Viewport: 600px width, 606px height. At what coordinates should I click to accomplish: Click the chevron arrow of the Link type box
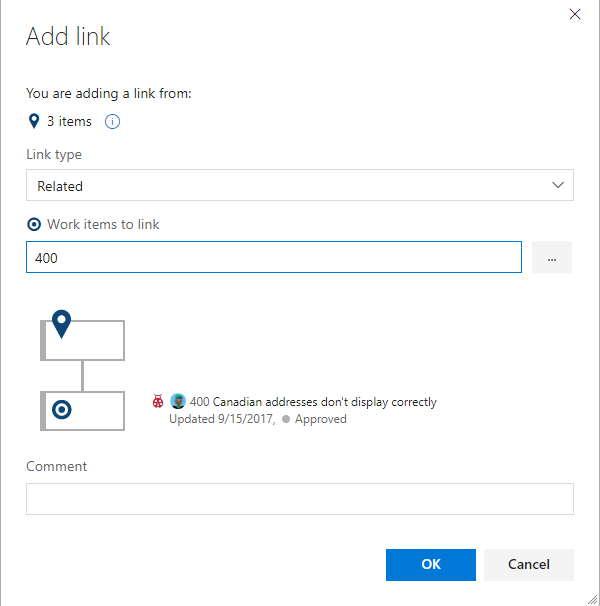tap(557, 185)
